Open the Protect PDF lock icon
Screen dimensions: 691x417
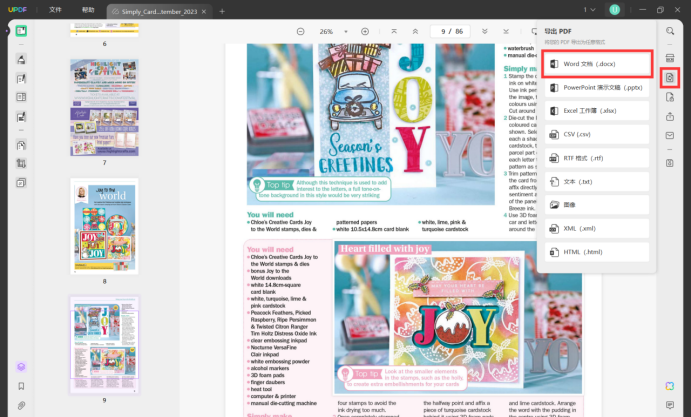coord(670,97)
